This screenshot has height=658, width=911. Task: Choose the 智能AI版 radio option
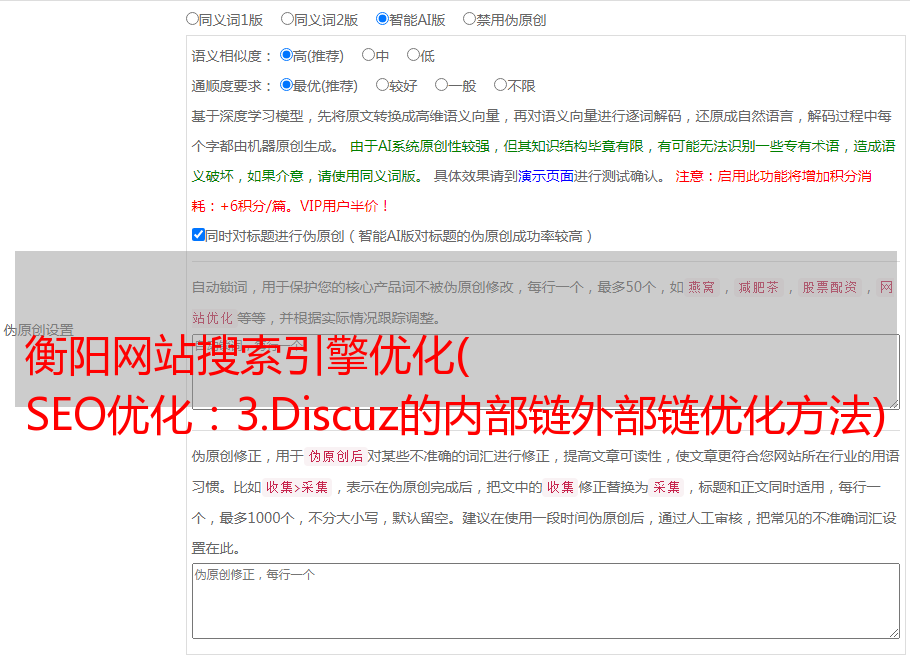point(382,19)
